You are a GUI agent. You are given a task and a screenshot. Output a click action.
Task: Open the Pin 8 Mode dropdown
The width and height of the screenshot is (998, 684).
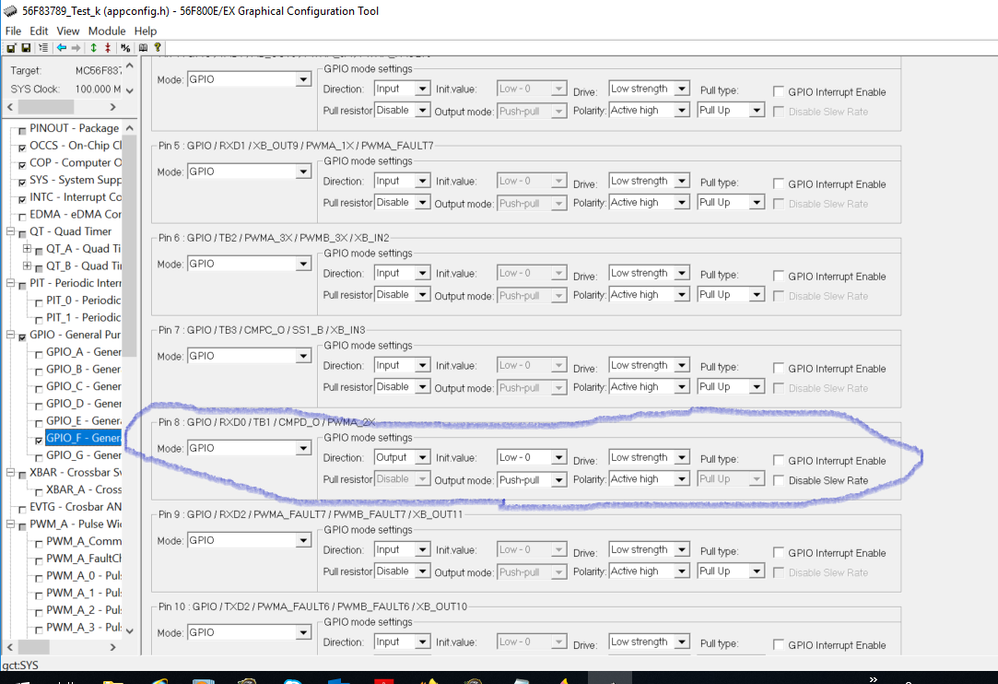point(303,449)
